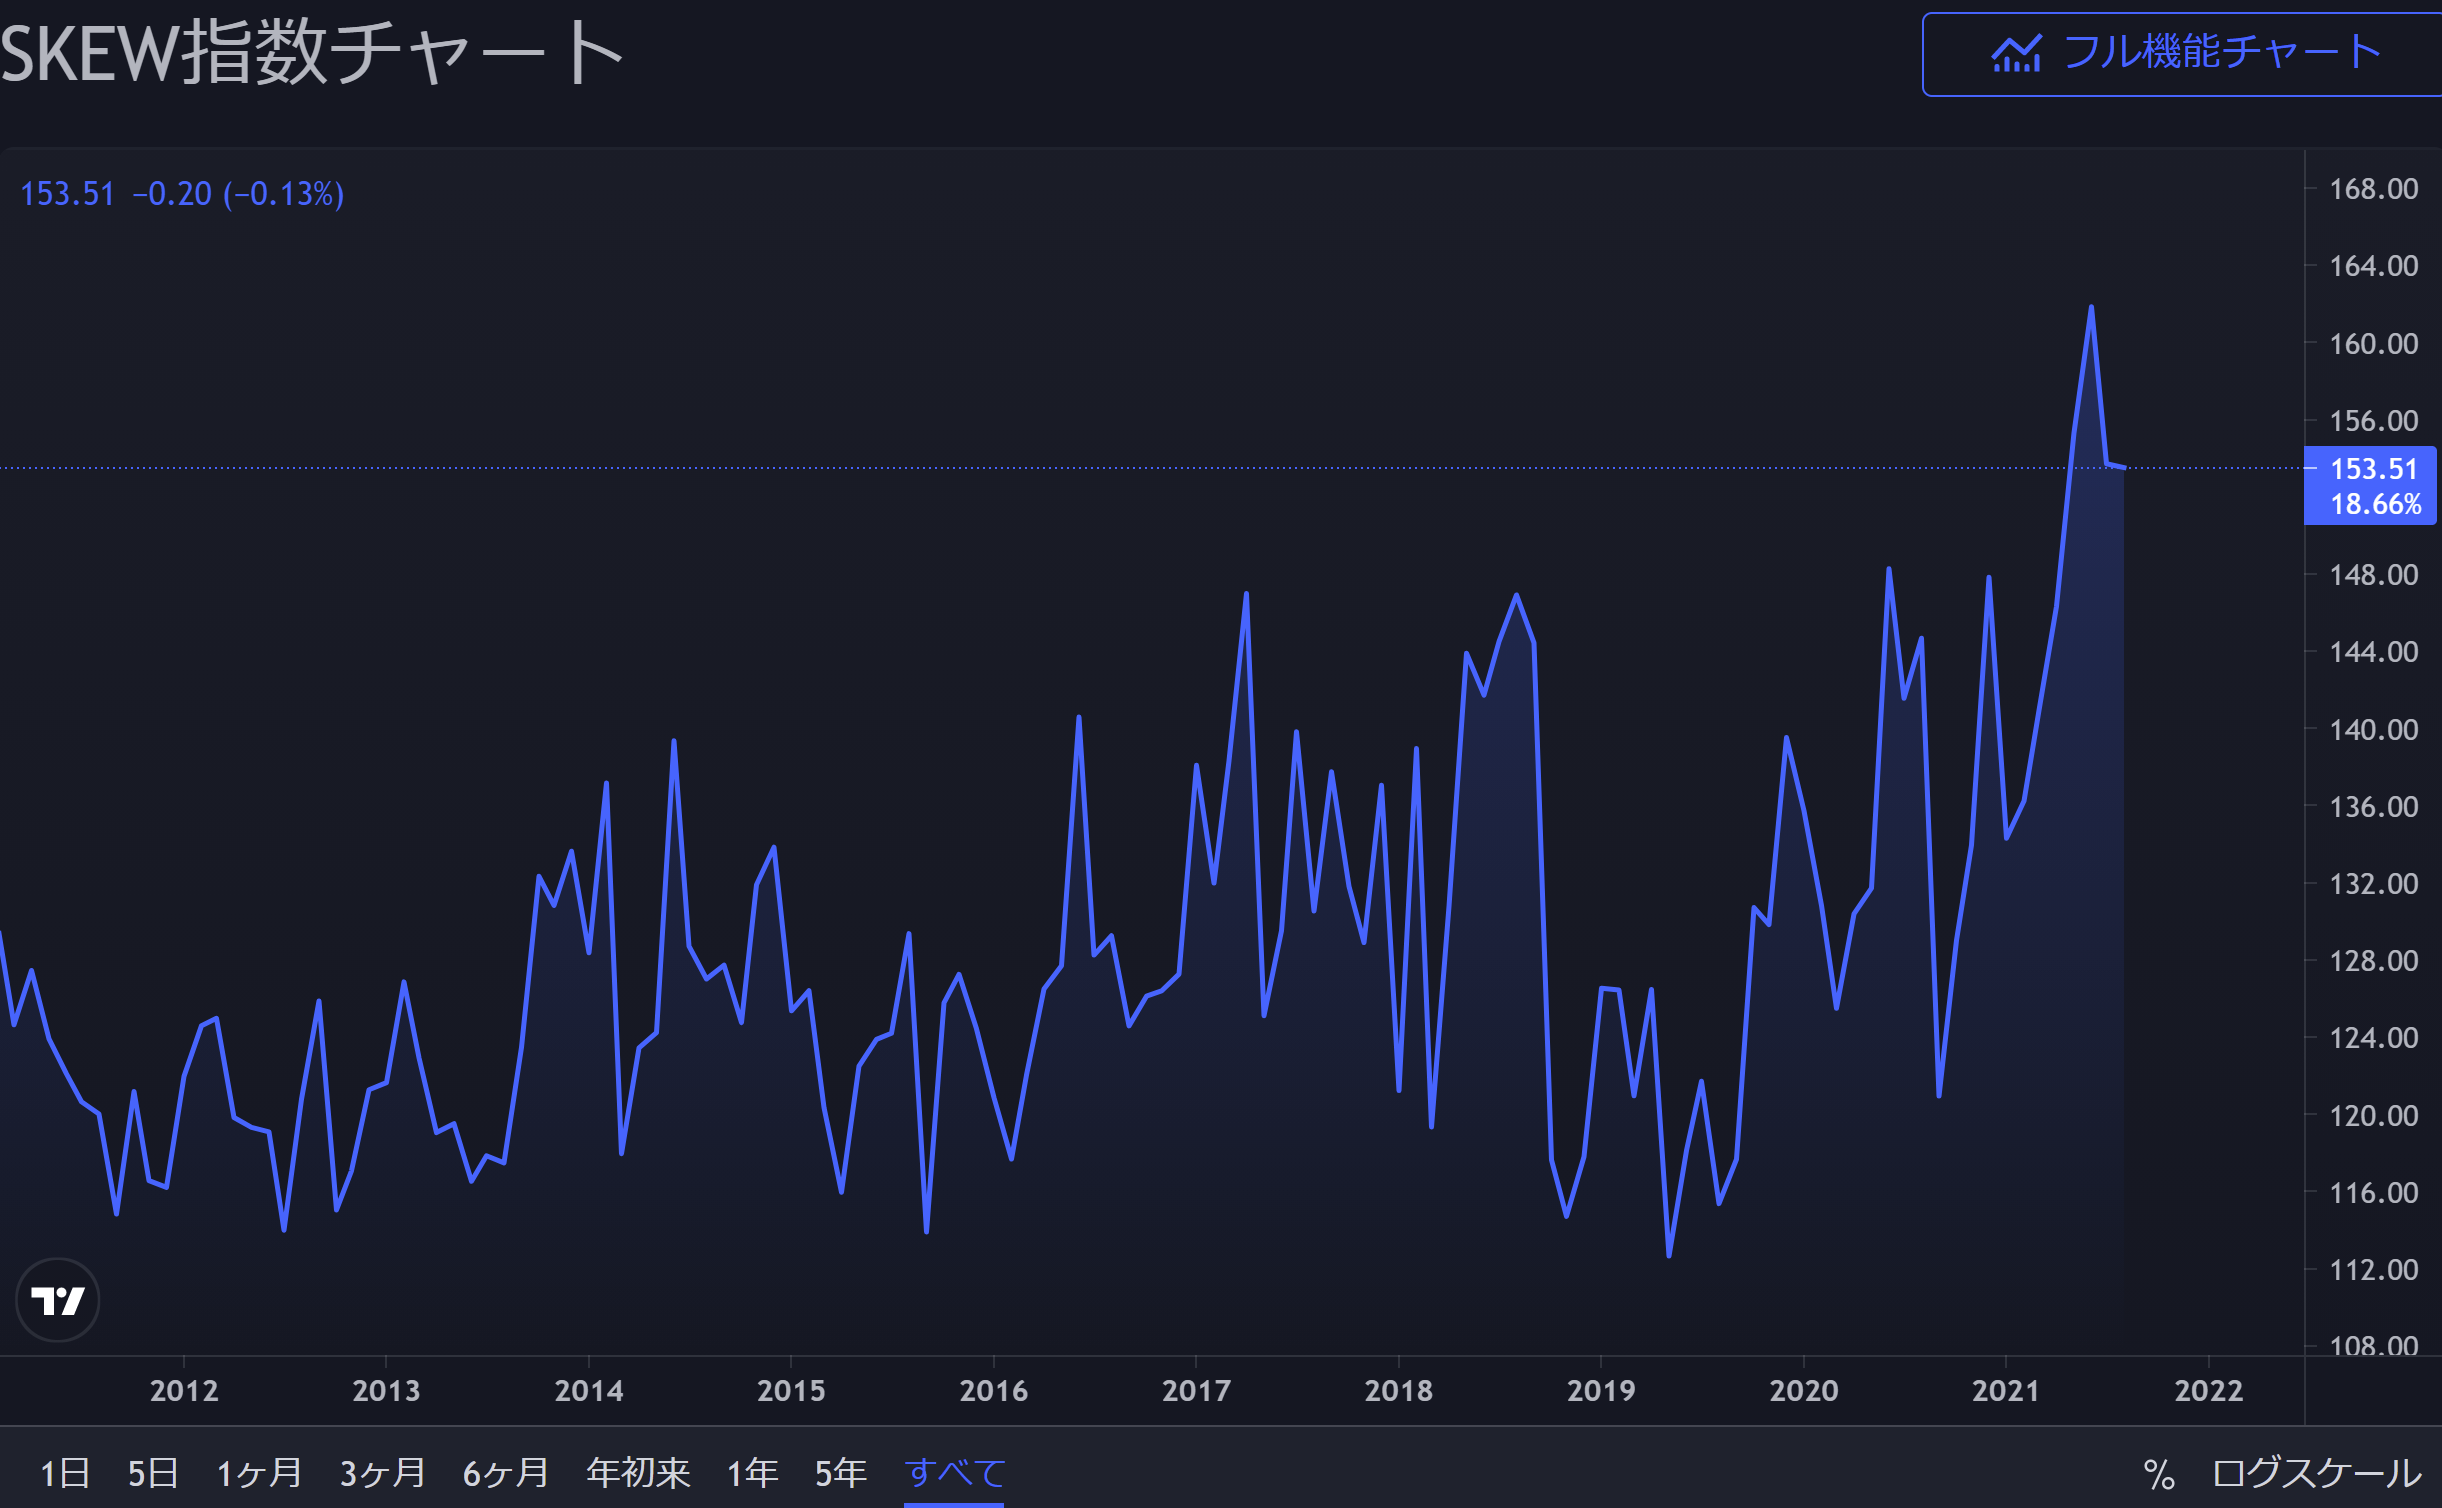Open the フル機能チャート full chart
Screen dimensions: 2442x1508
click(x=2220, y=54)
